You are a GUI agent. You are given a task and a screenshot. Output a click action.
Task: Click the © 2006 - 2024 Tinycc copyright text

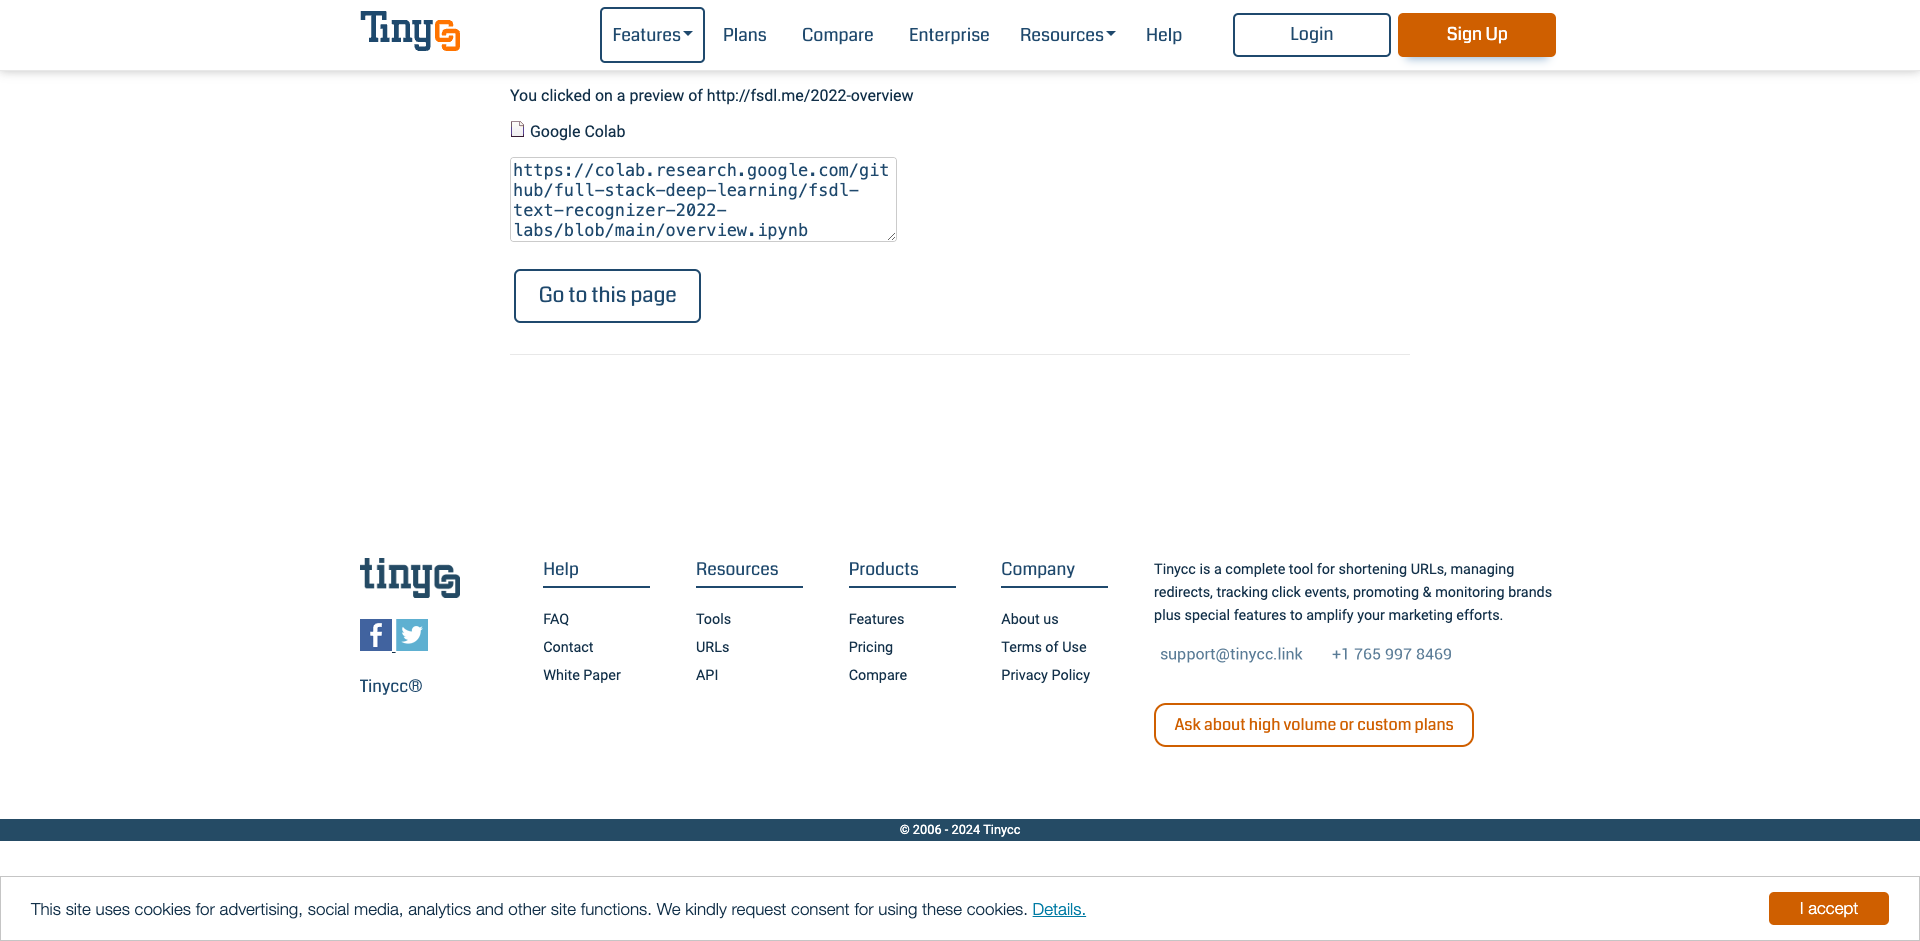pos(960,830)
